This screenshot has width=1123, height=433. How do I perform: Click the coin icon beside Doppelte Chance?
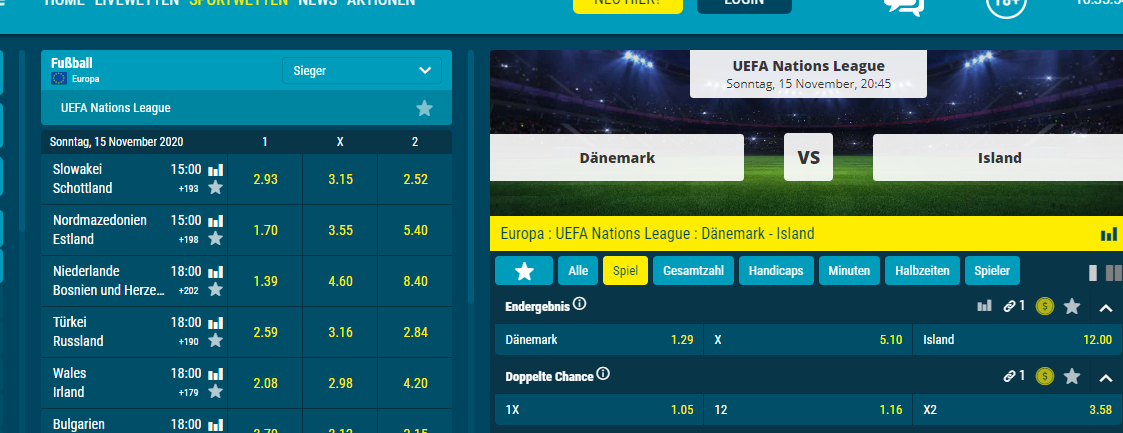coord(1045,376)
